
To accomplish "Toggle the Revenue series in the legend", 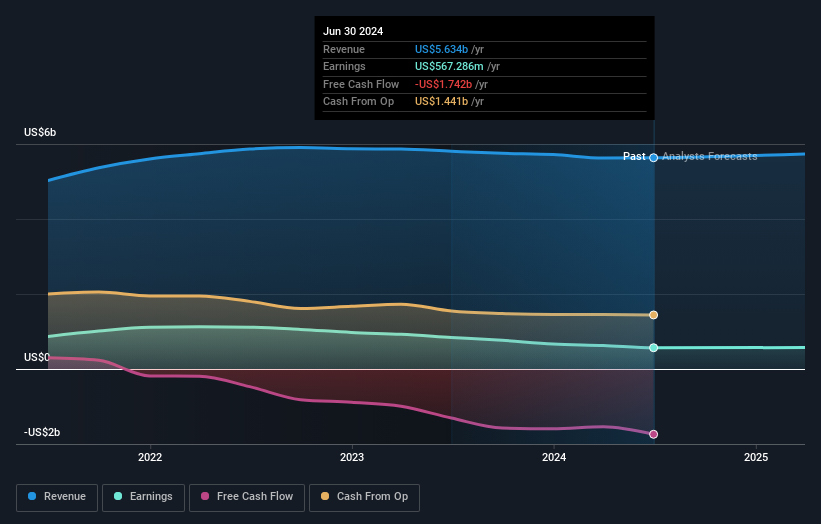I will 57,497.
